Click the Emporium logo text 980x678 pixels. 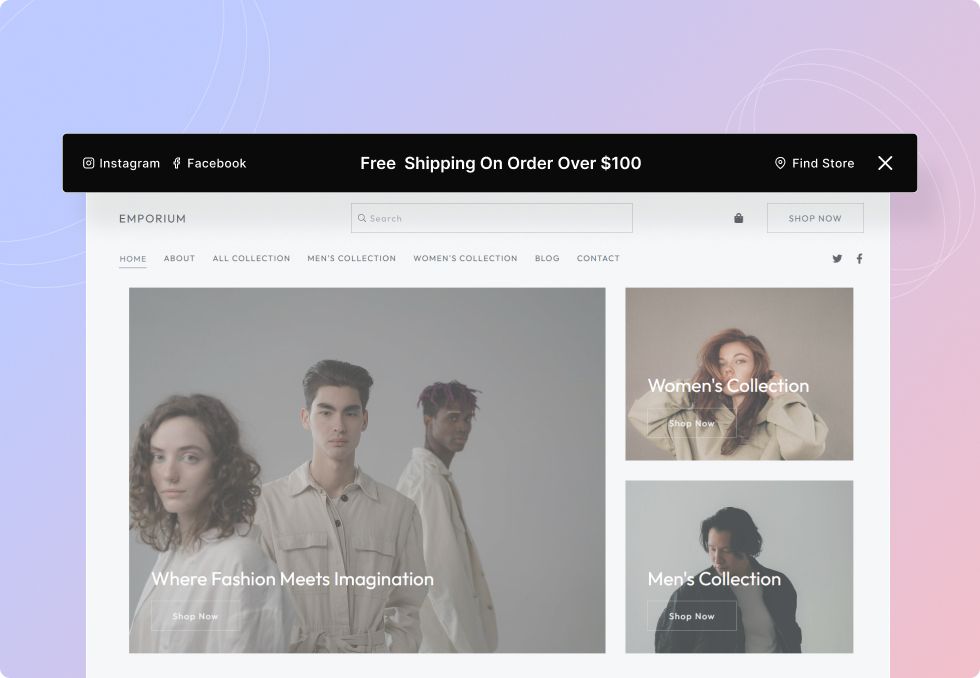[152, 219]
